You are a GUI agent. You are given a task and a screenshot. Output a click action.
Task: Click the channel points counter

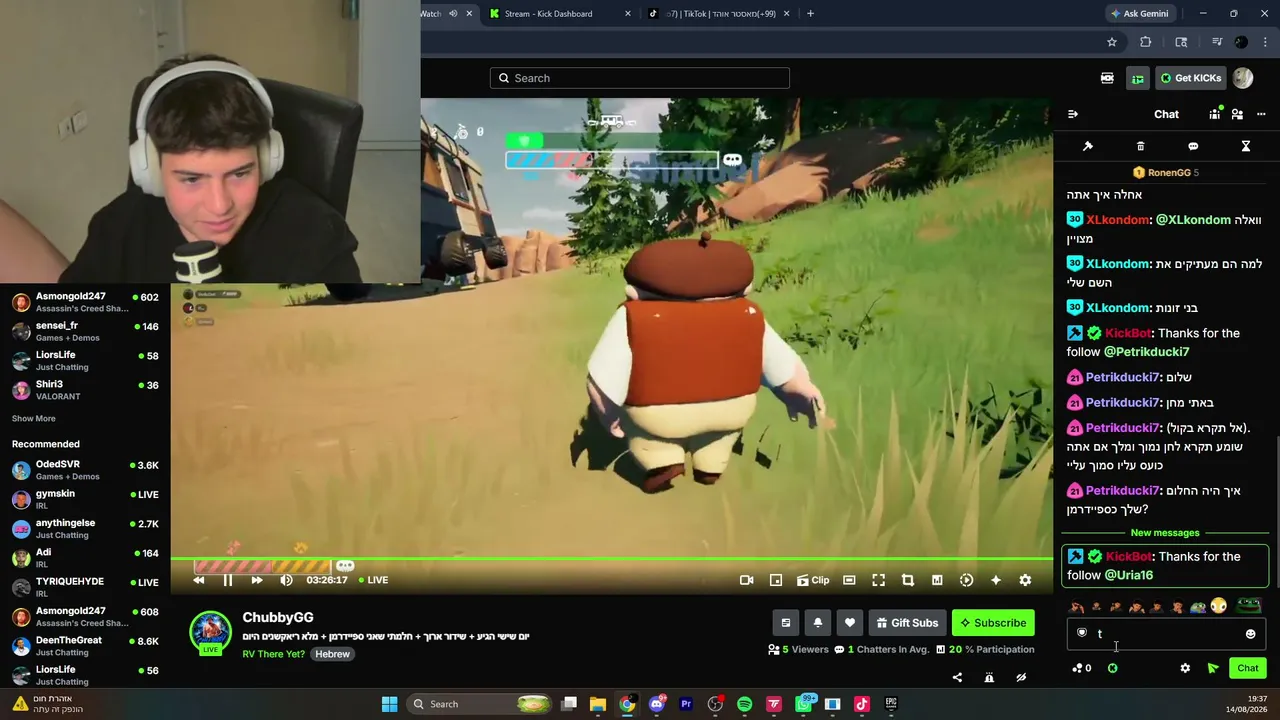click(1082, 668)
